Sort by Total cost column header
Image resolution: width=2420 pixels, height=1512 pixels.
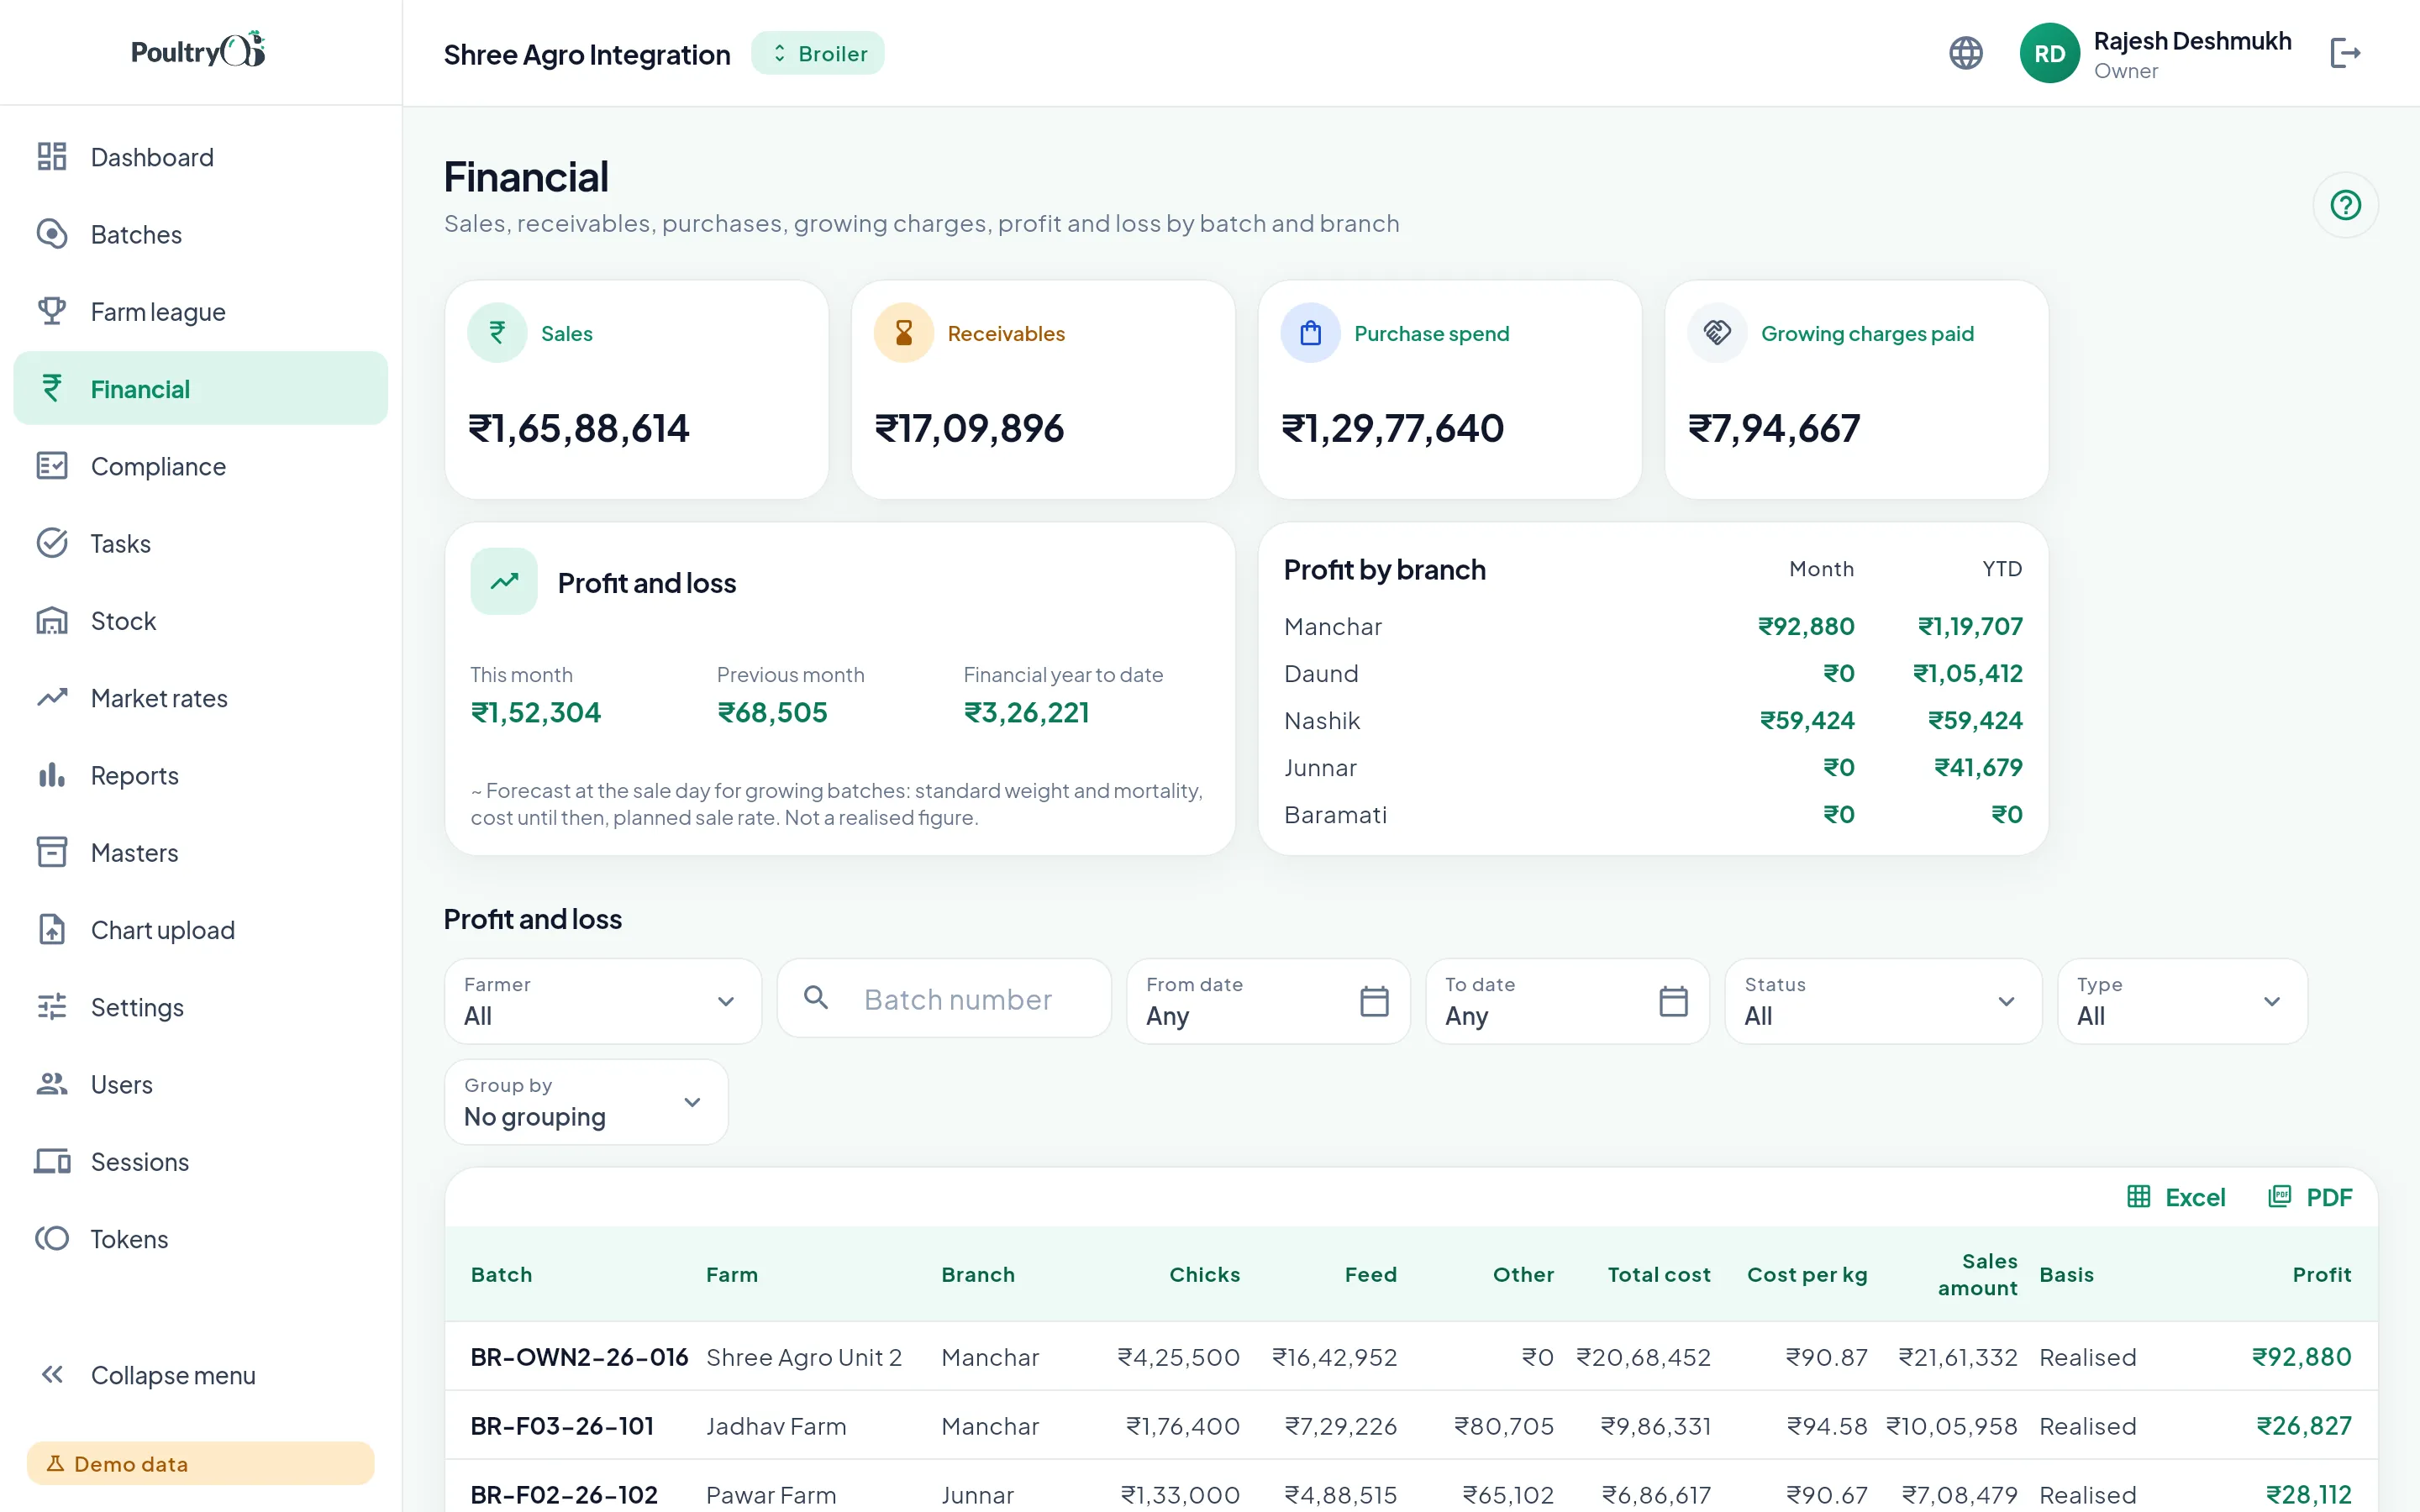[x=1659, y=1274]
